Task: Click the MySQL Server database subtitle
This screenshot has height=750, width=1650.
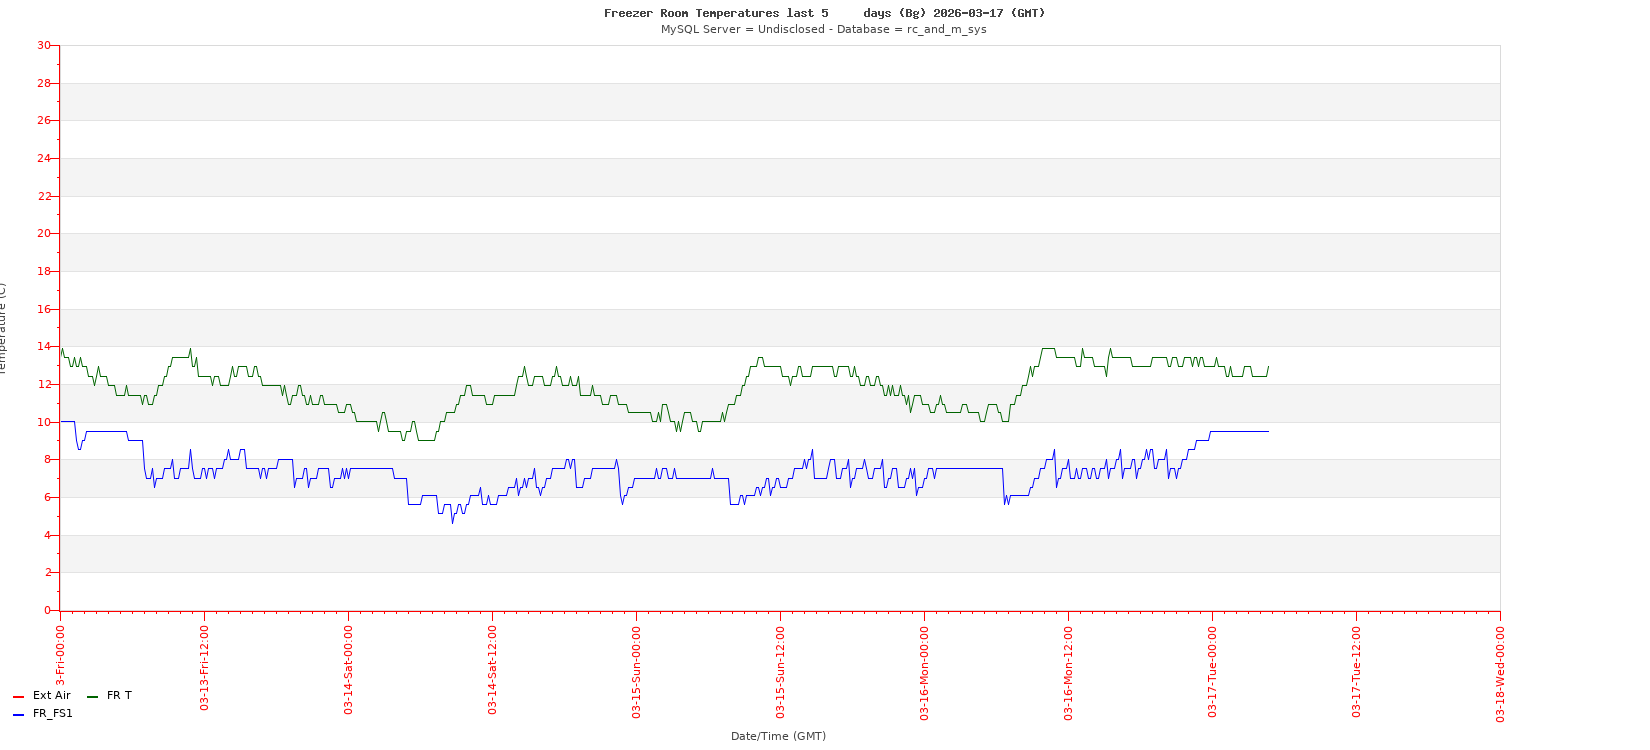Action: click(823, 30)
